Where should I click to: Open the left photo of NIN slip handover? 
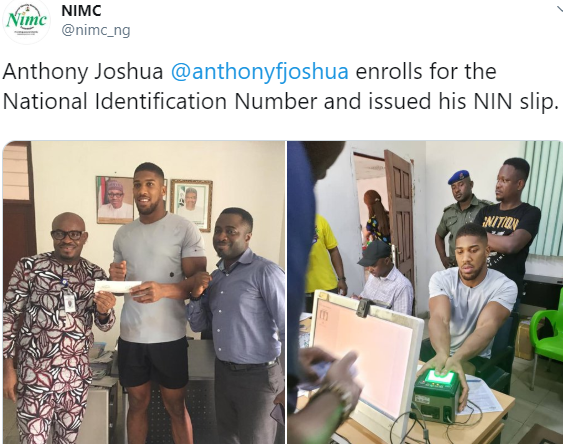coord(144,292)
